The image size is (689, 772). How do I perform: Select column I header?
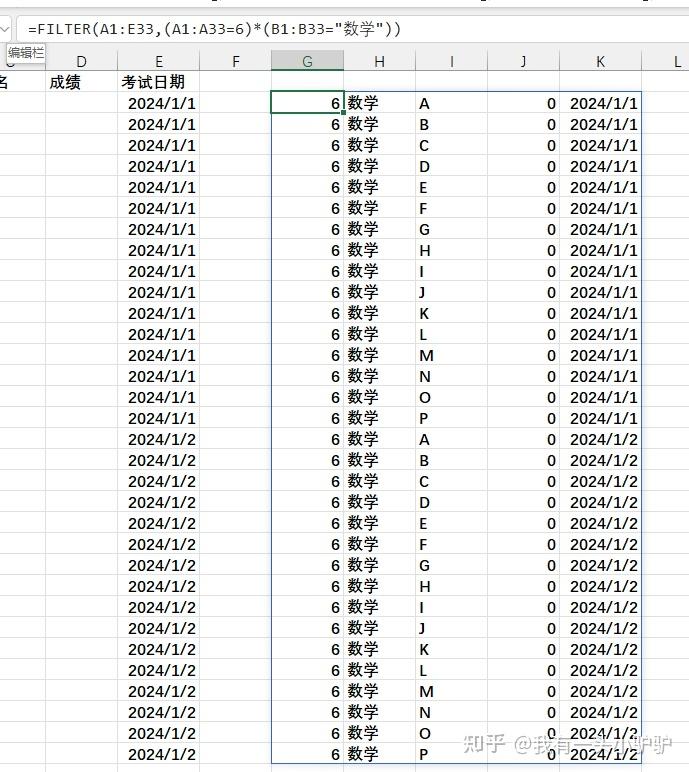(x=452, y=62)
